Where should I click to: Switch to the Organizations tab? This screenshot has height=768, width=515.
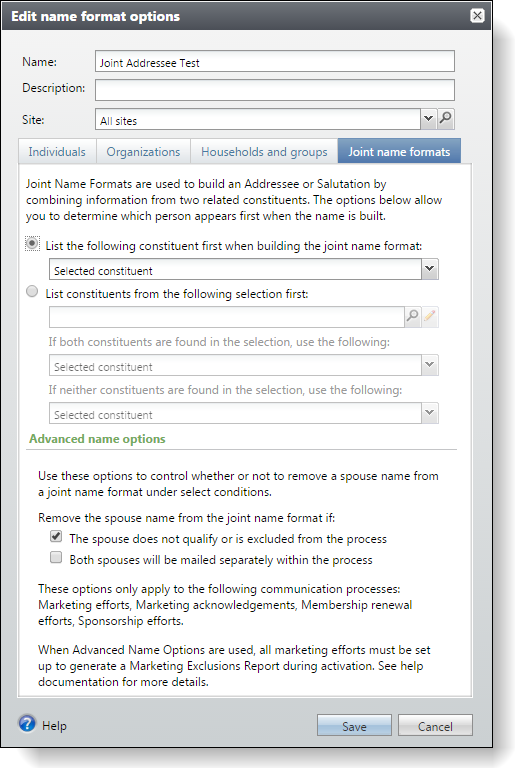(144, 152)
